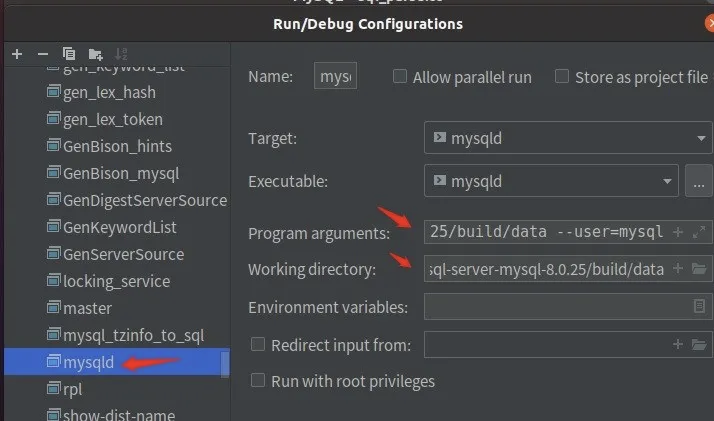Check Store as project file
The image size is (714, 421).
point(562,77)
